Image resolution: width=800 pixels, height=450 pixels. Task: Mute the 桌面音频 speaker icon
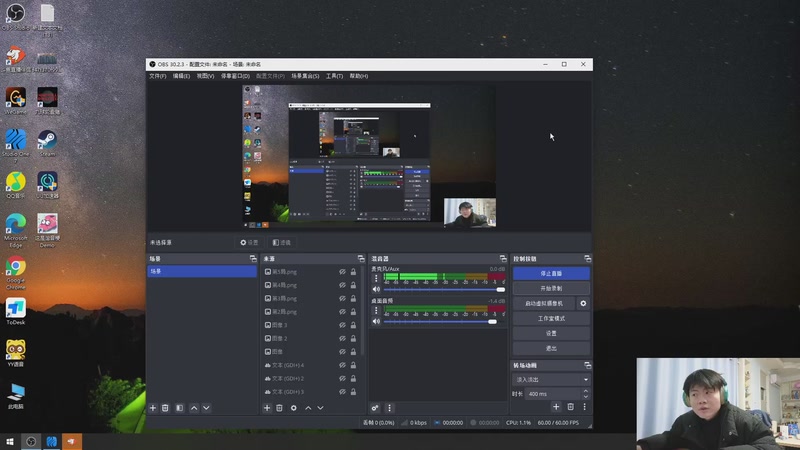377,321
